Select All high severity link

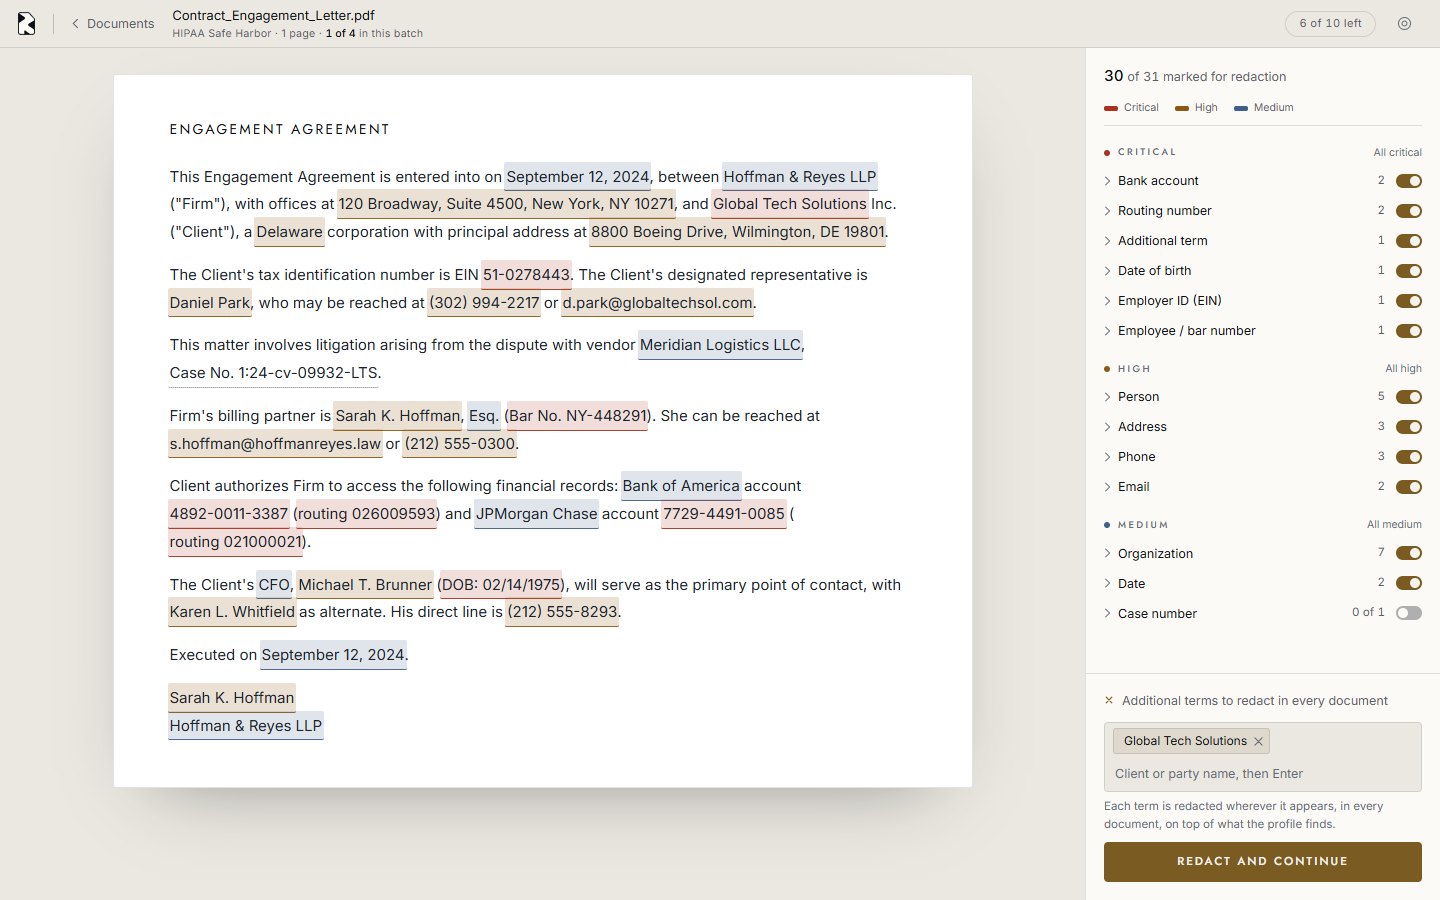point(1403,369)
